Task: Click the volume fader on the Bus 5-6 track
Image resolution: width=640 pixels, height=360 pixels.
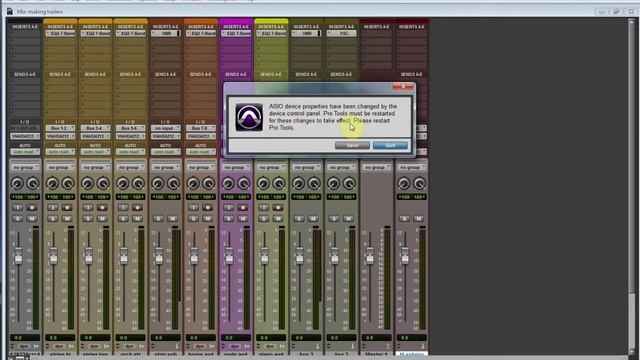Action: (124, 255)
